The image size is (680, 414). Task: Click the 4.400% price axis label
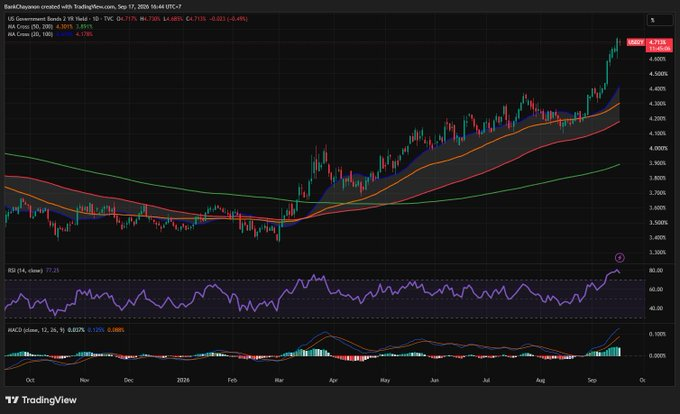click(x=658, y=89)
